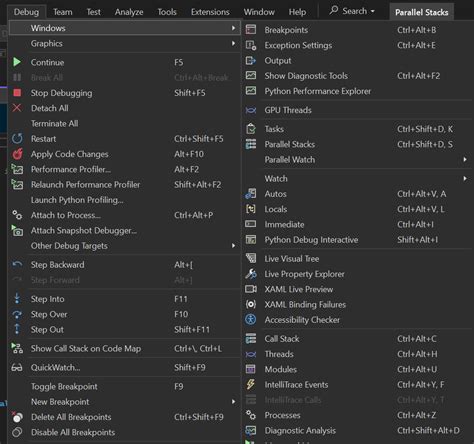The height and width of the screenshot is (444, 474).
Task: Click the Exception Settings icon
Action: click(251, 45)
